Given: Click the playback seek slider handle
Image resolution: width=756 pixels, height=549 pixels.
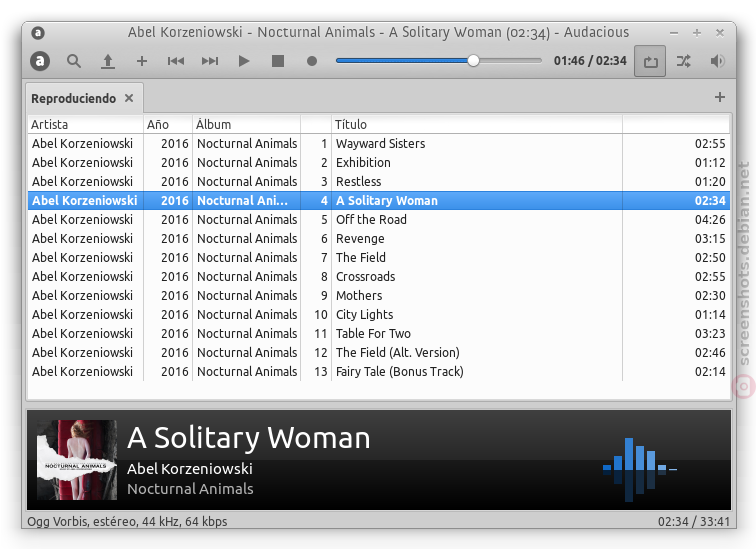Looking at the screenshot, I should click(x=473, y=61).
